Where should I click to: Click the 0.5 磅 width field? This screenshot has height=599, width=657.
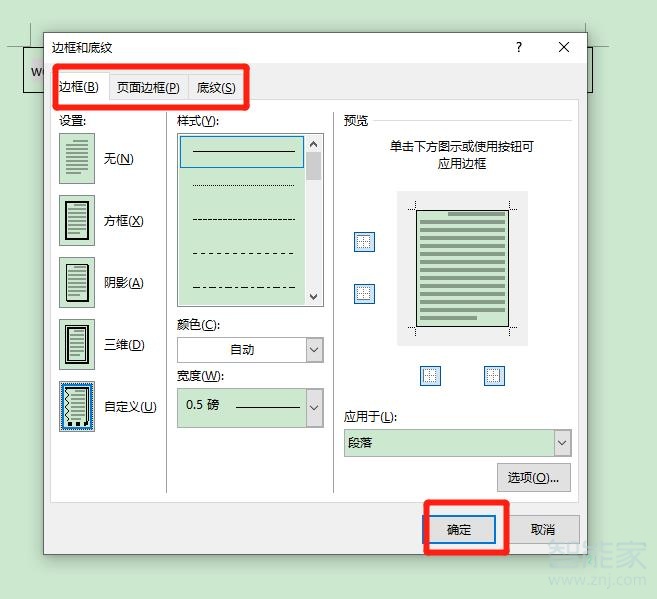click(242, 408)
